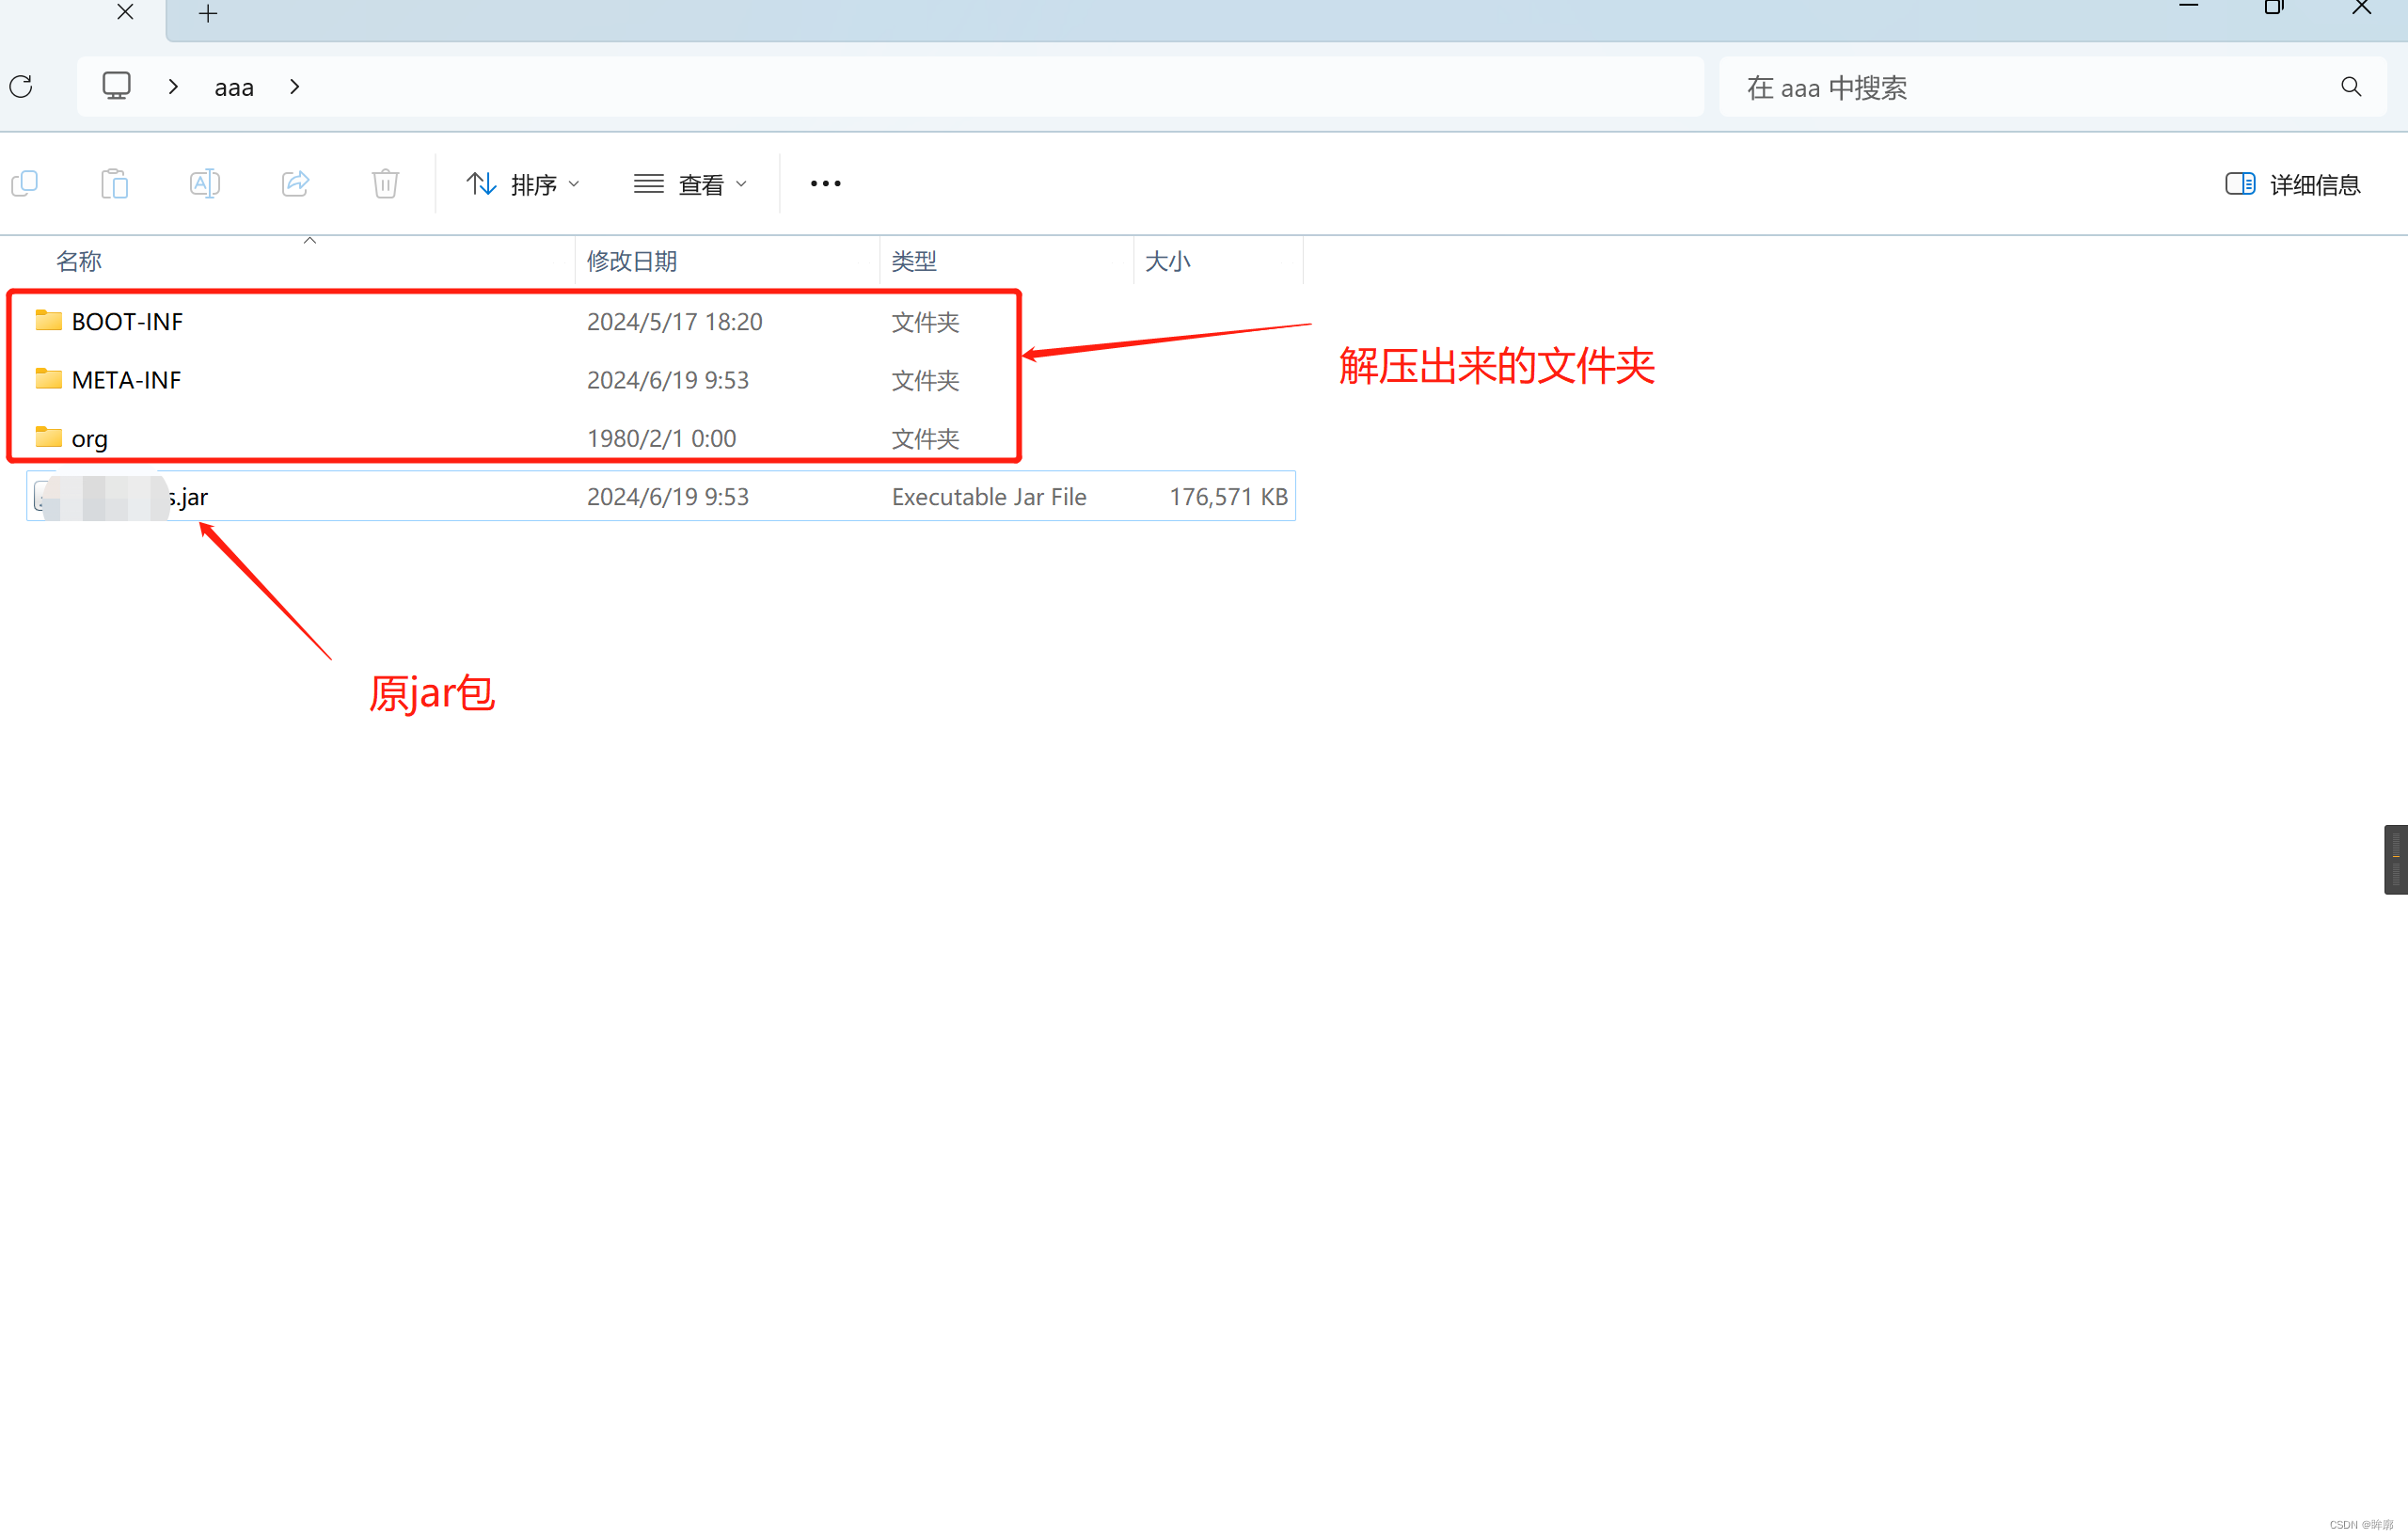Expand chevron before aaa in breadcrumb

(x=173, y=87)
